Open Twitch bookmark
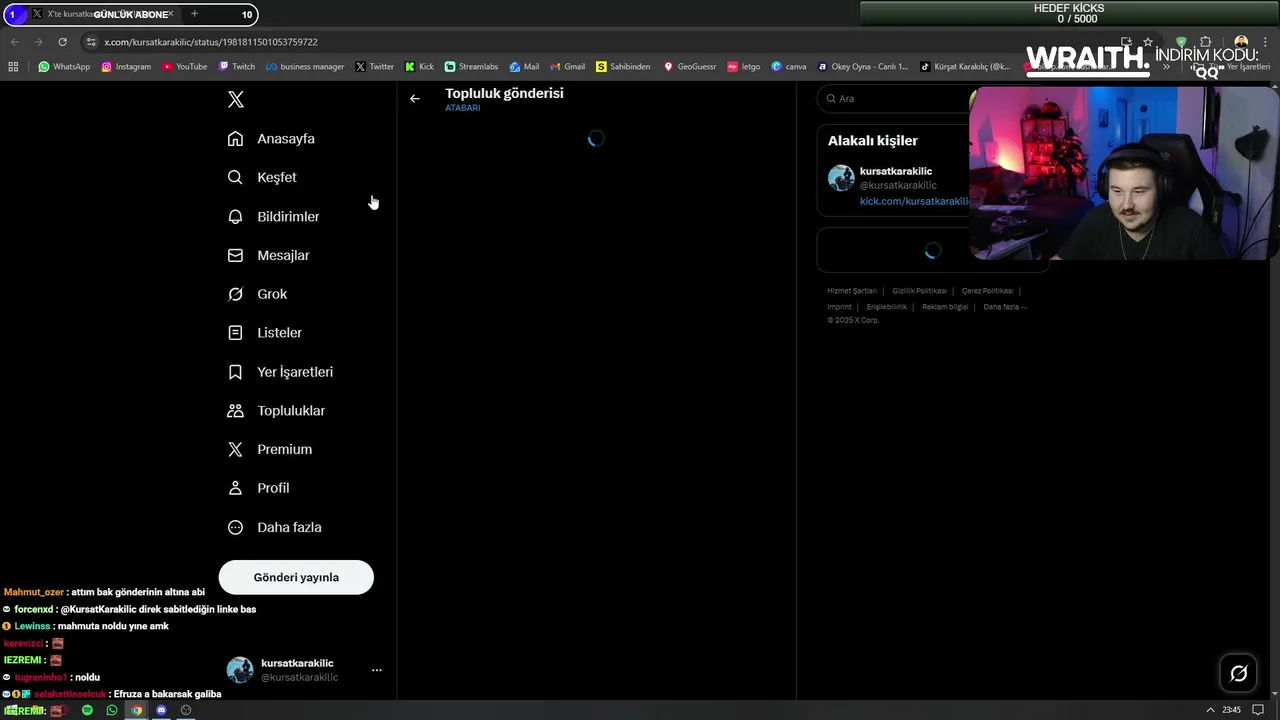 (237, 67)
